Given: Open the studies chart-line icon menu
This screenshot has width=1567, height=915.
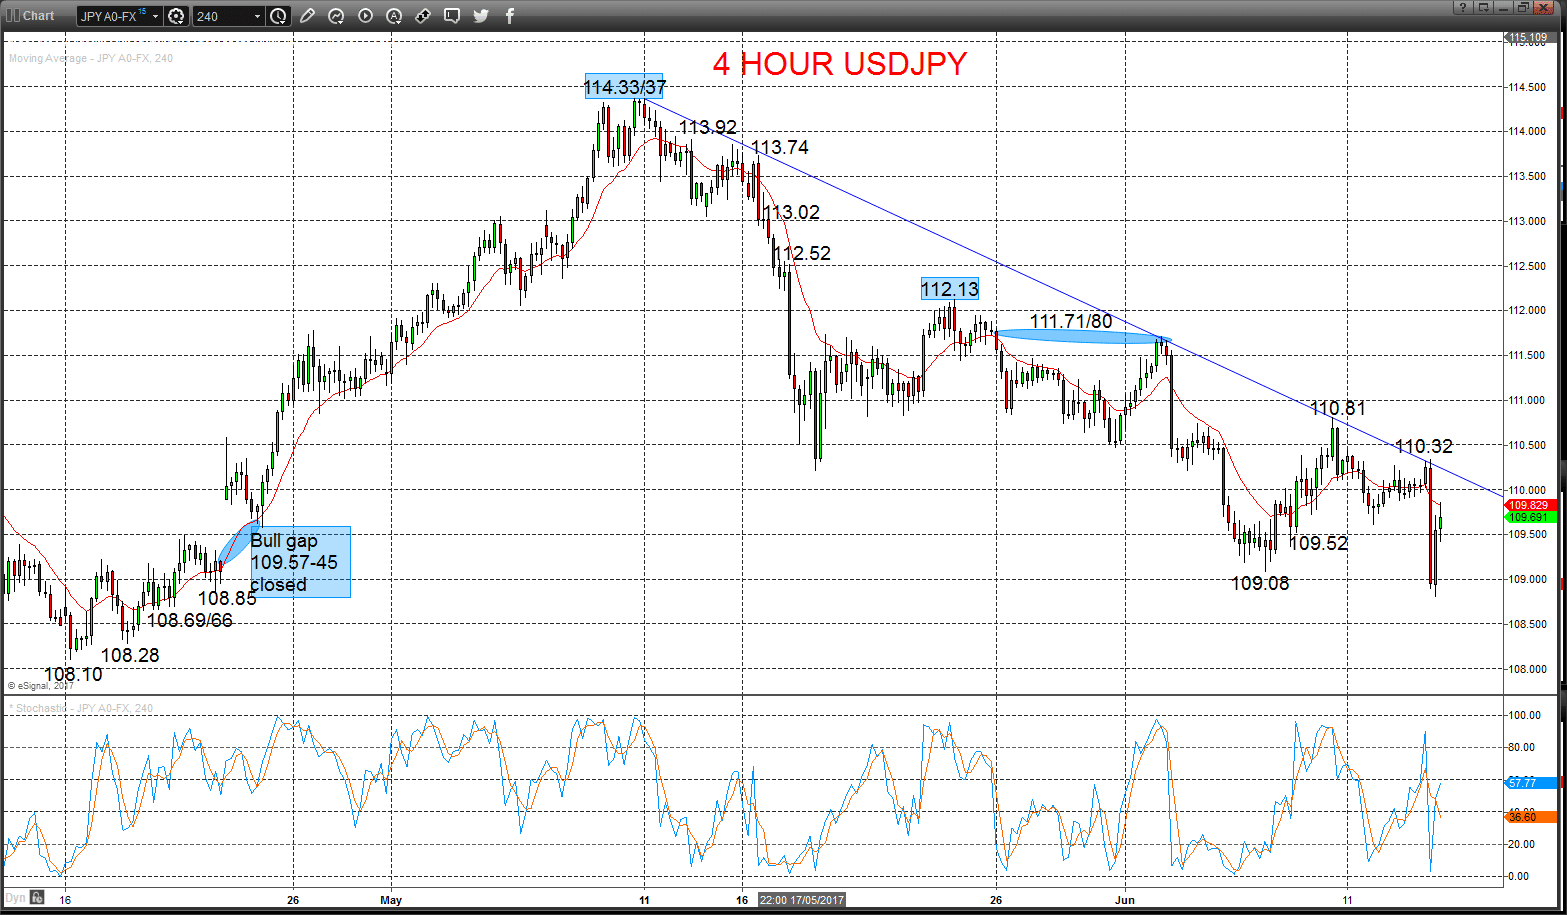Looking at the screenshot, I should tap(336, 16).
